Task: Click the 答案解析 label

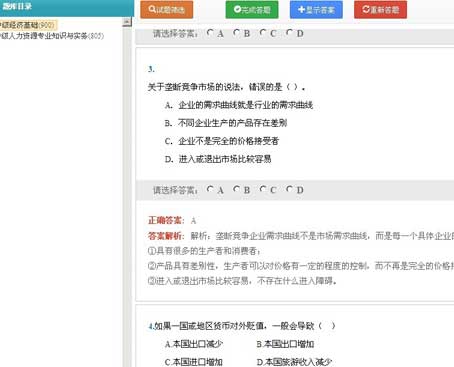Action: [x=166, y=236]
